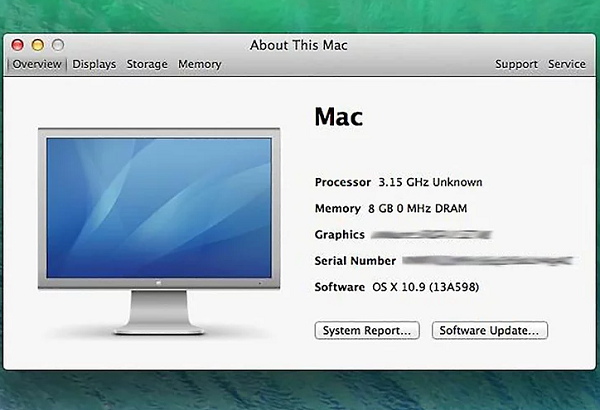Click the large 'Mac' heading

point(339,117)
